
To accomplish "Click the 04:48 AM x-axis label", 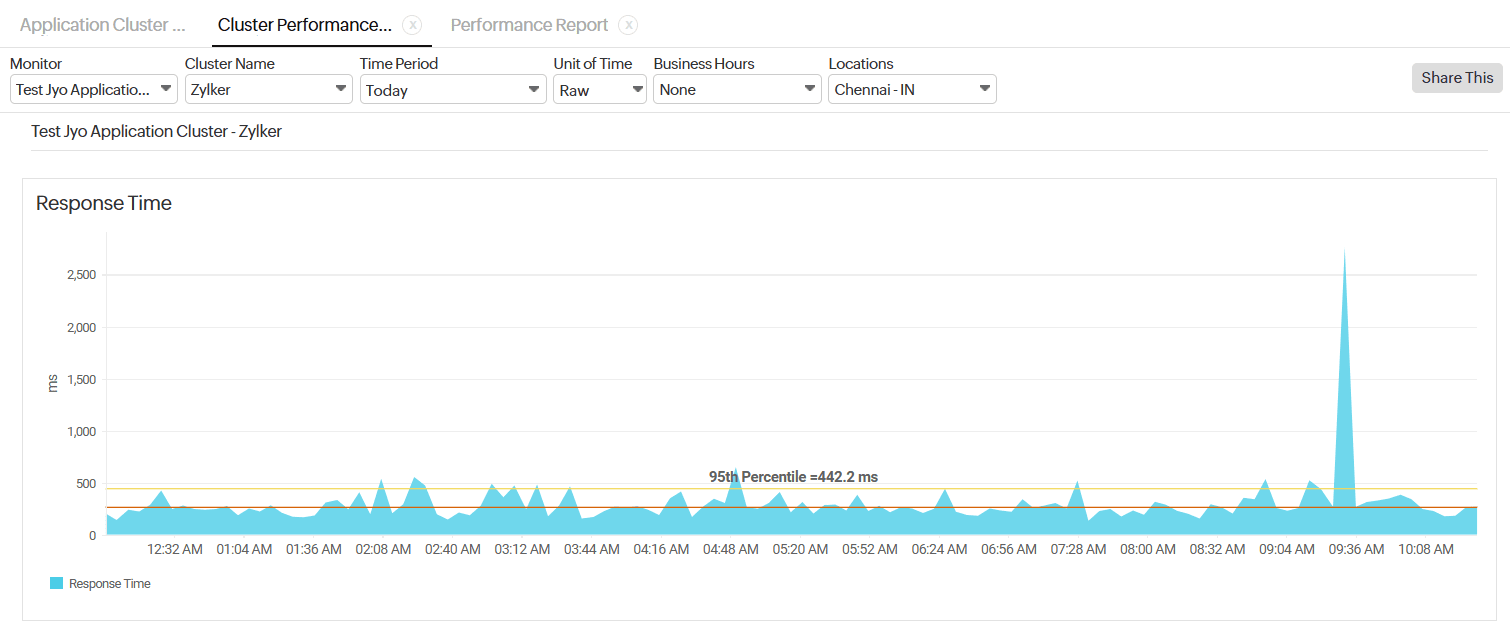I will [x=731, y=550].
